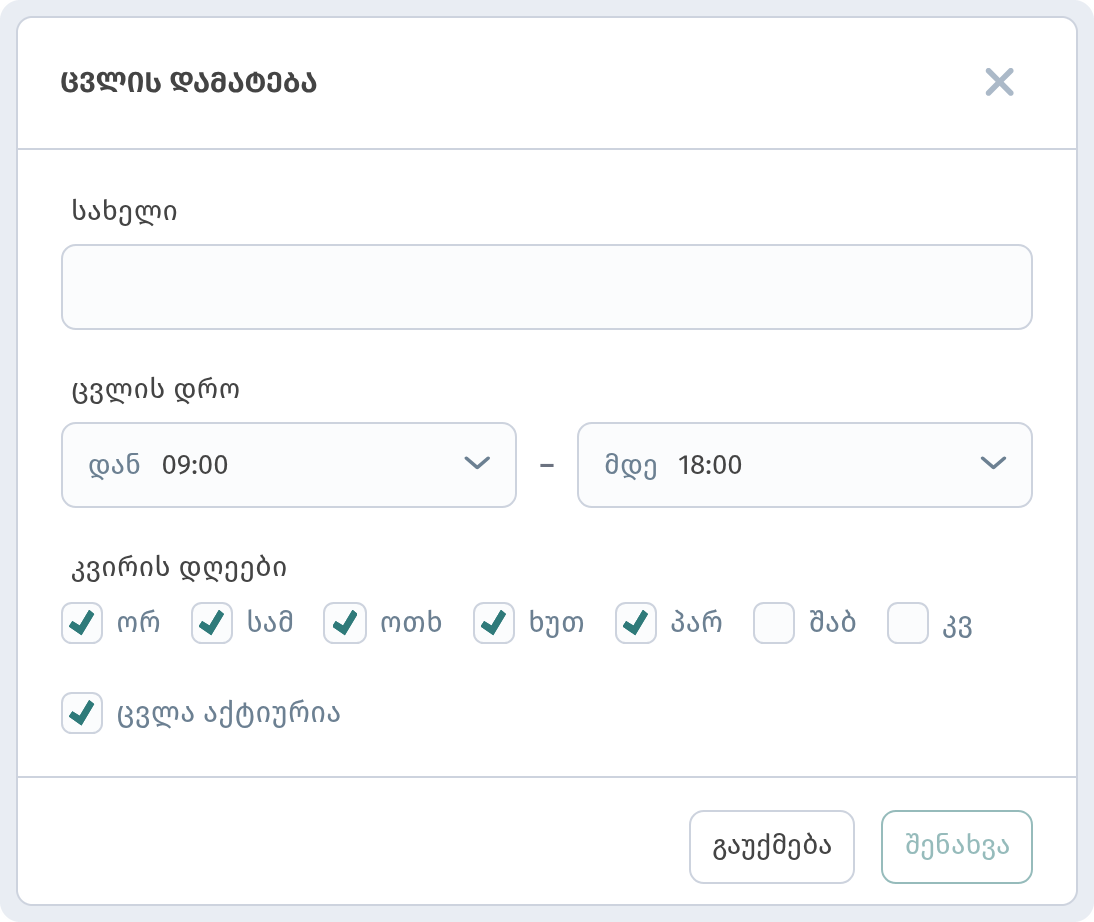This screenshot has width=1094, height=922.
Task: Uncheck the ხუთ (Thursday) checkbox
Action: click(x=494, y=623)
